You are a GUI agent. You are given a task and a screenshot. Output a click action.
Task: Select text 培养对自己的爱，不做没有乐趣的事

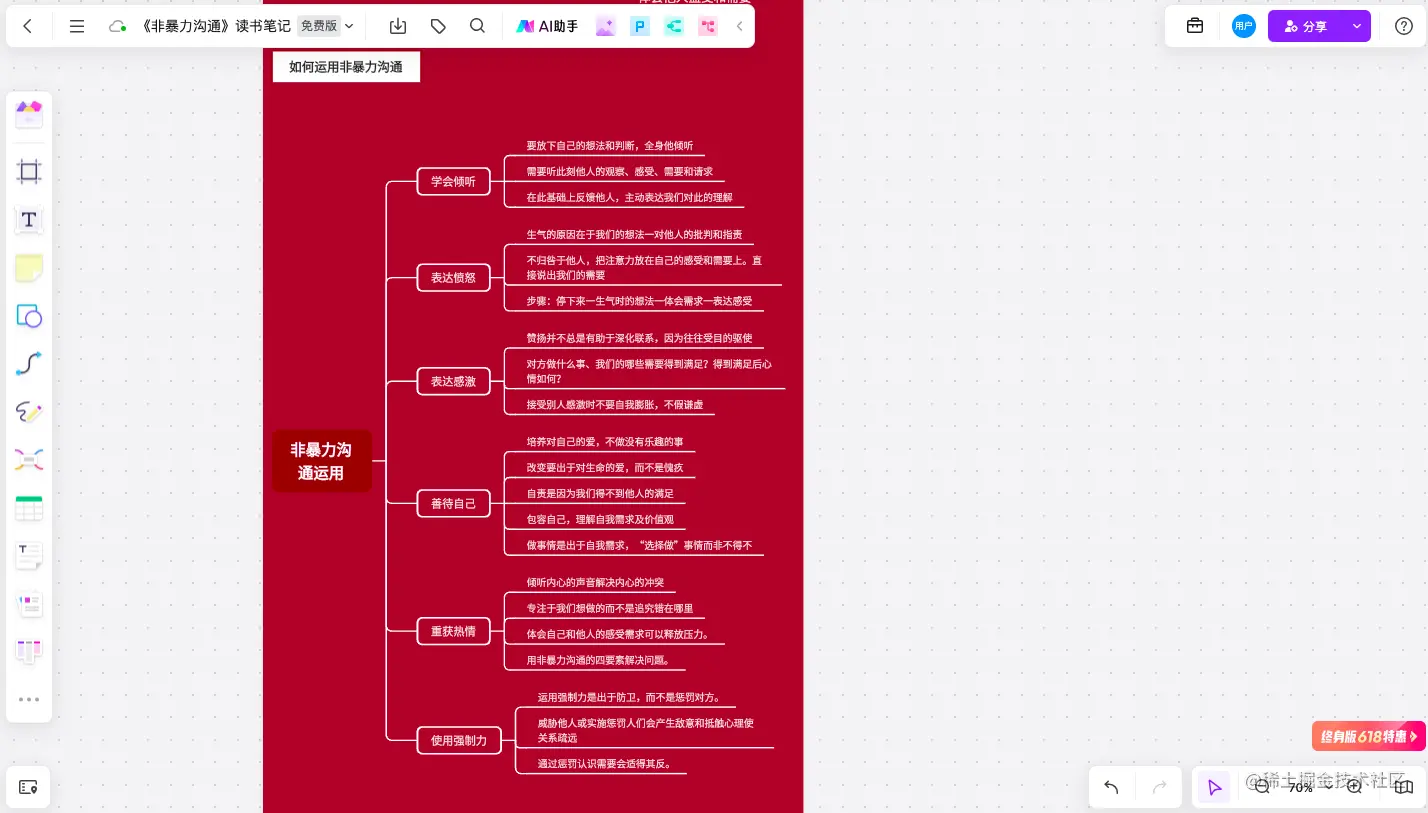tap(605, 441)
